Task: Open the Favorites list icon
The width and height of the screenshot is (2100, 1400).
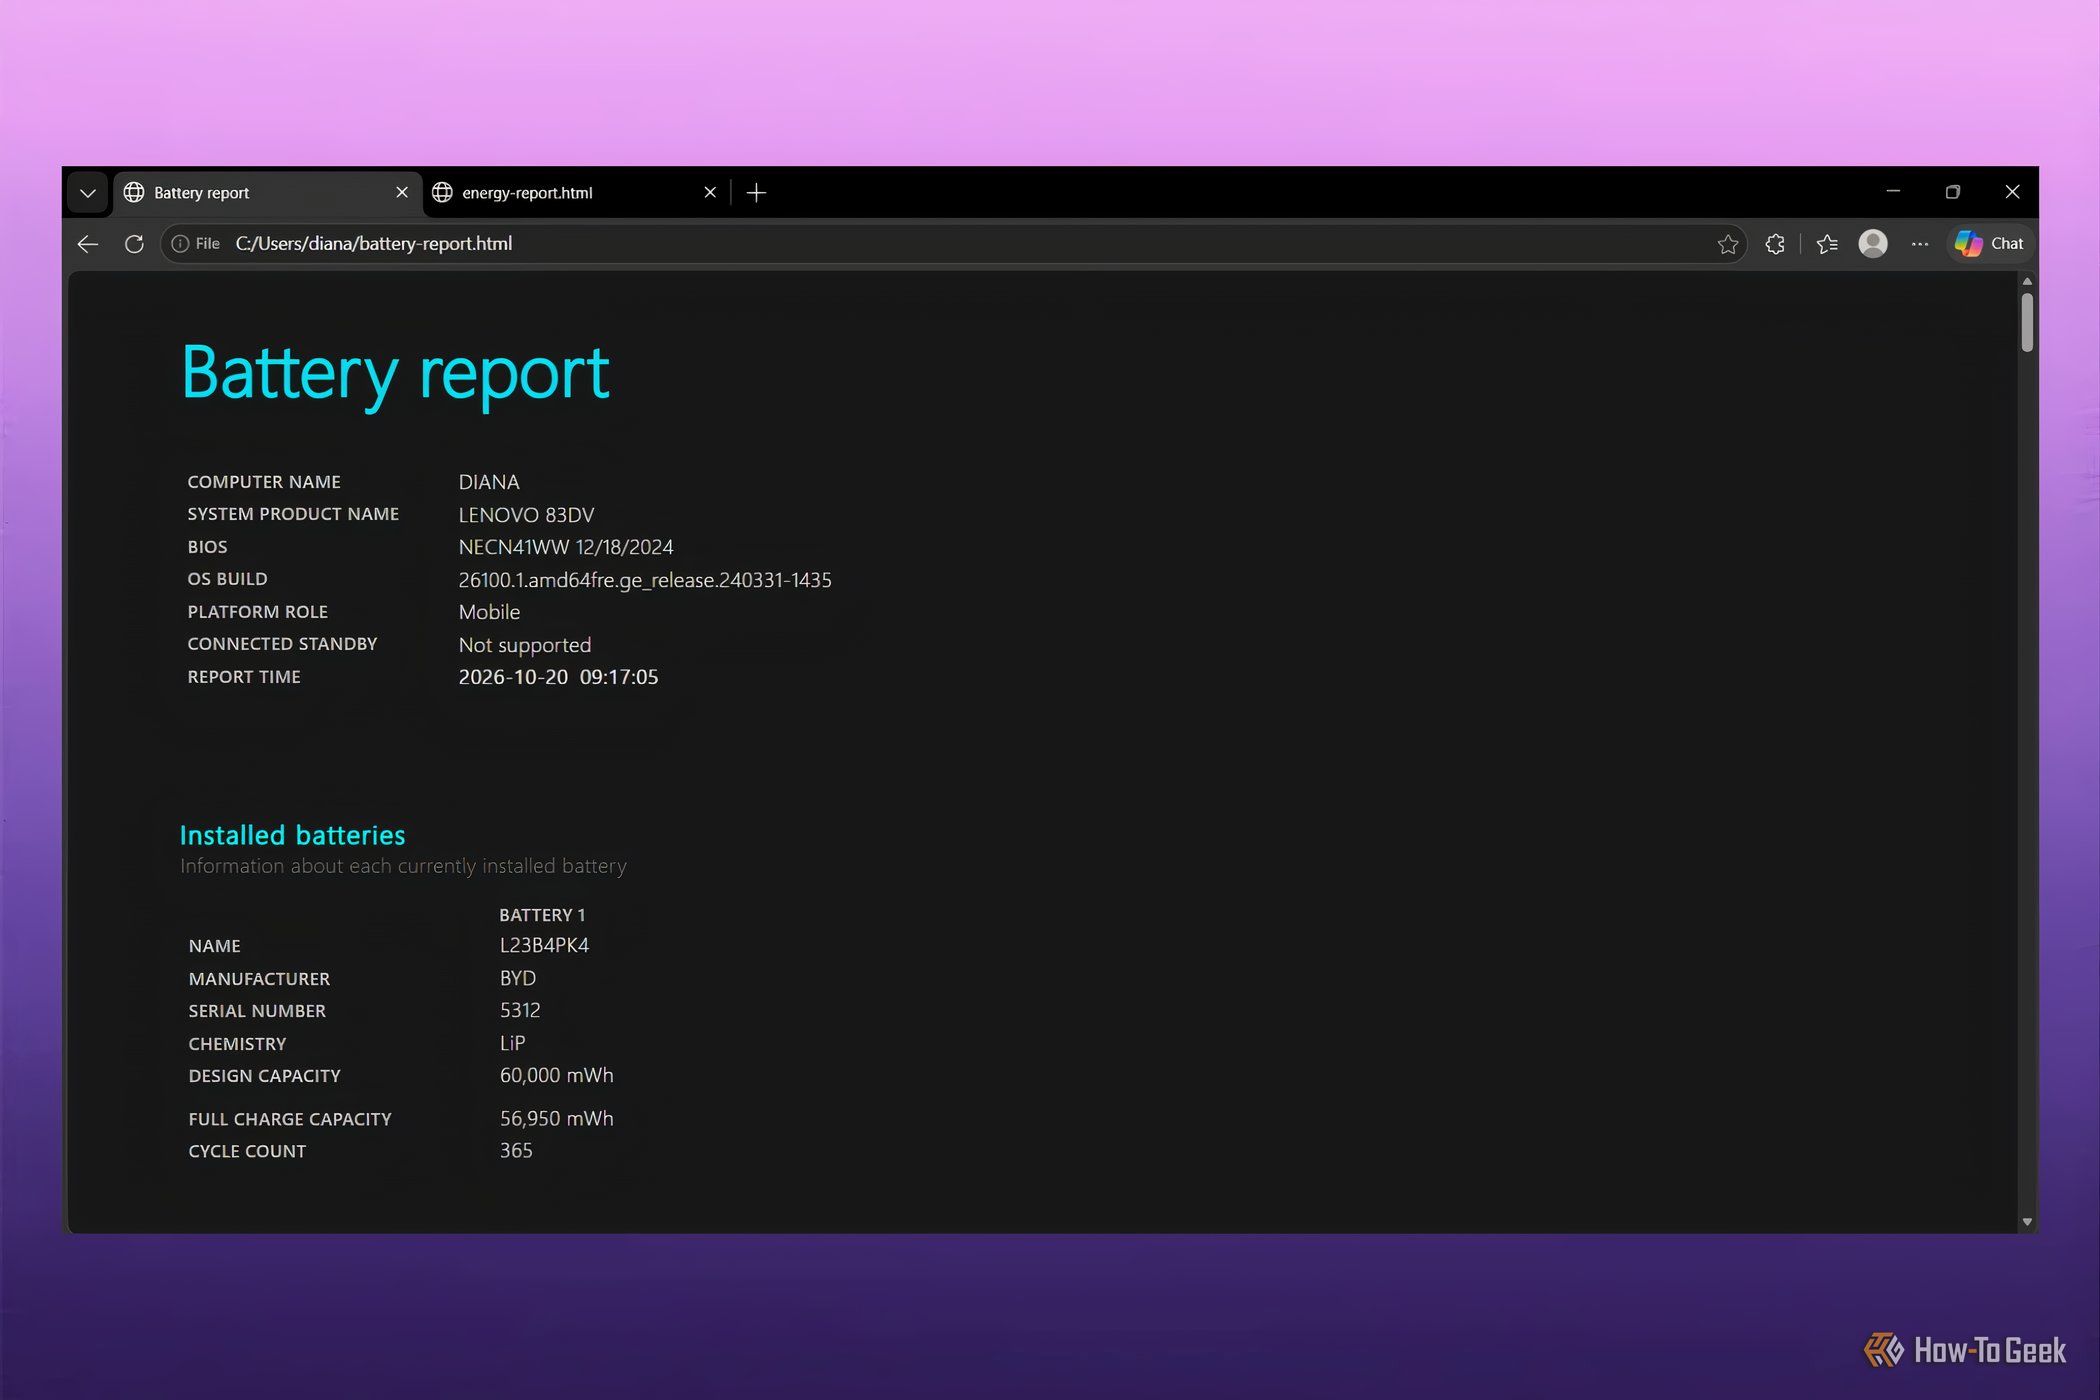Action: [1827, 244]
